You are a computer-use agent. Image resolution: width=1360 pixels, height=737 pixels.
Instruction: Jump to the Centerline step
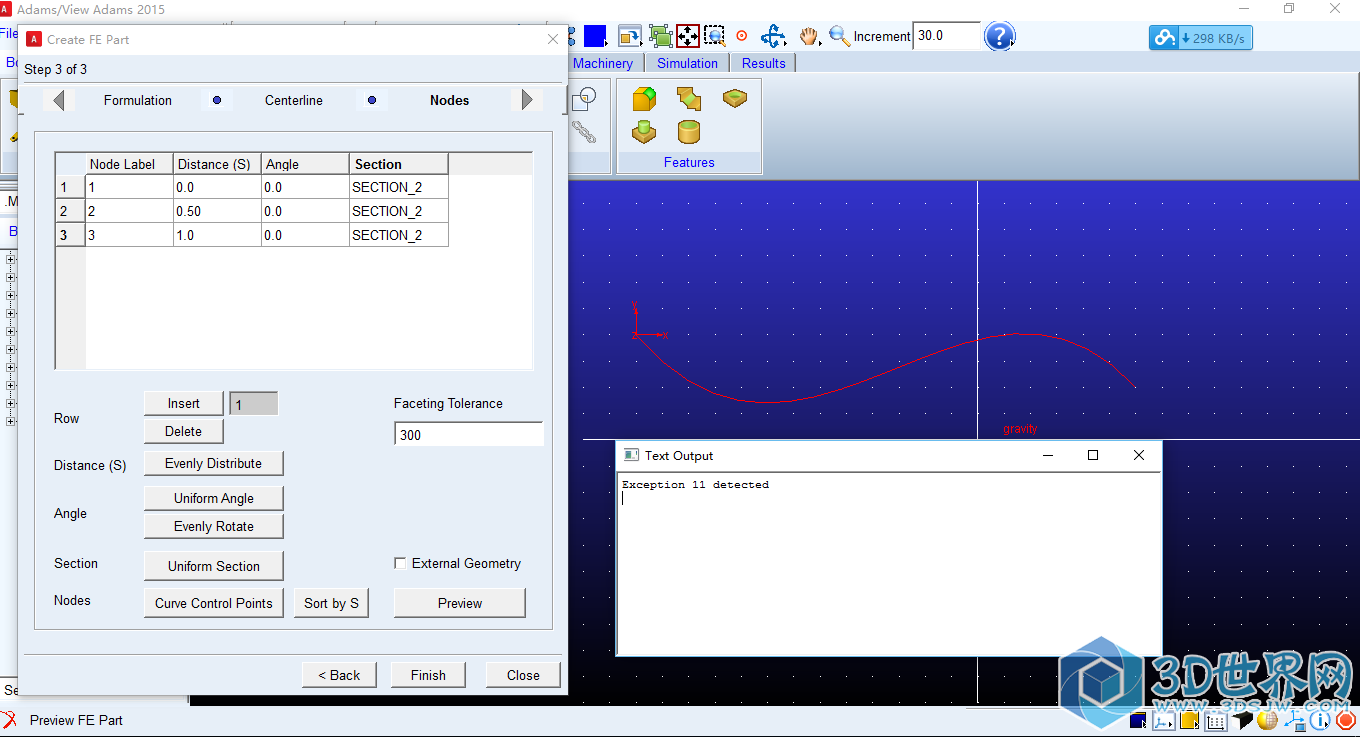click(294, 100)
